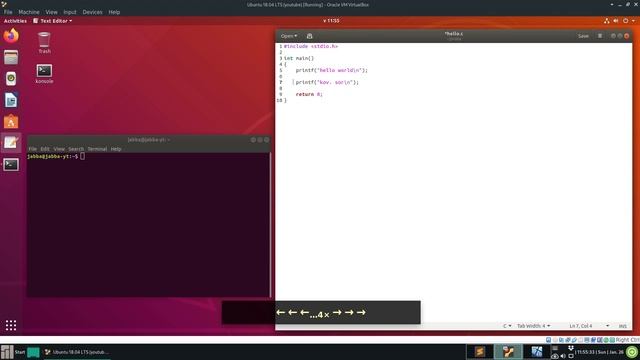
Task: Click the printf line on line 7
Action: pos(327,82)
